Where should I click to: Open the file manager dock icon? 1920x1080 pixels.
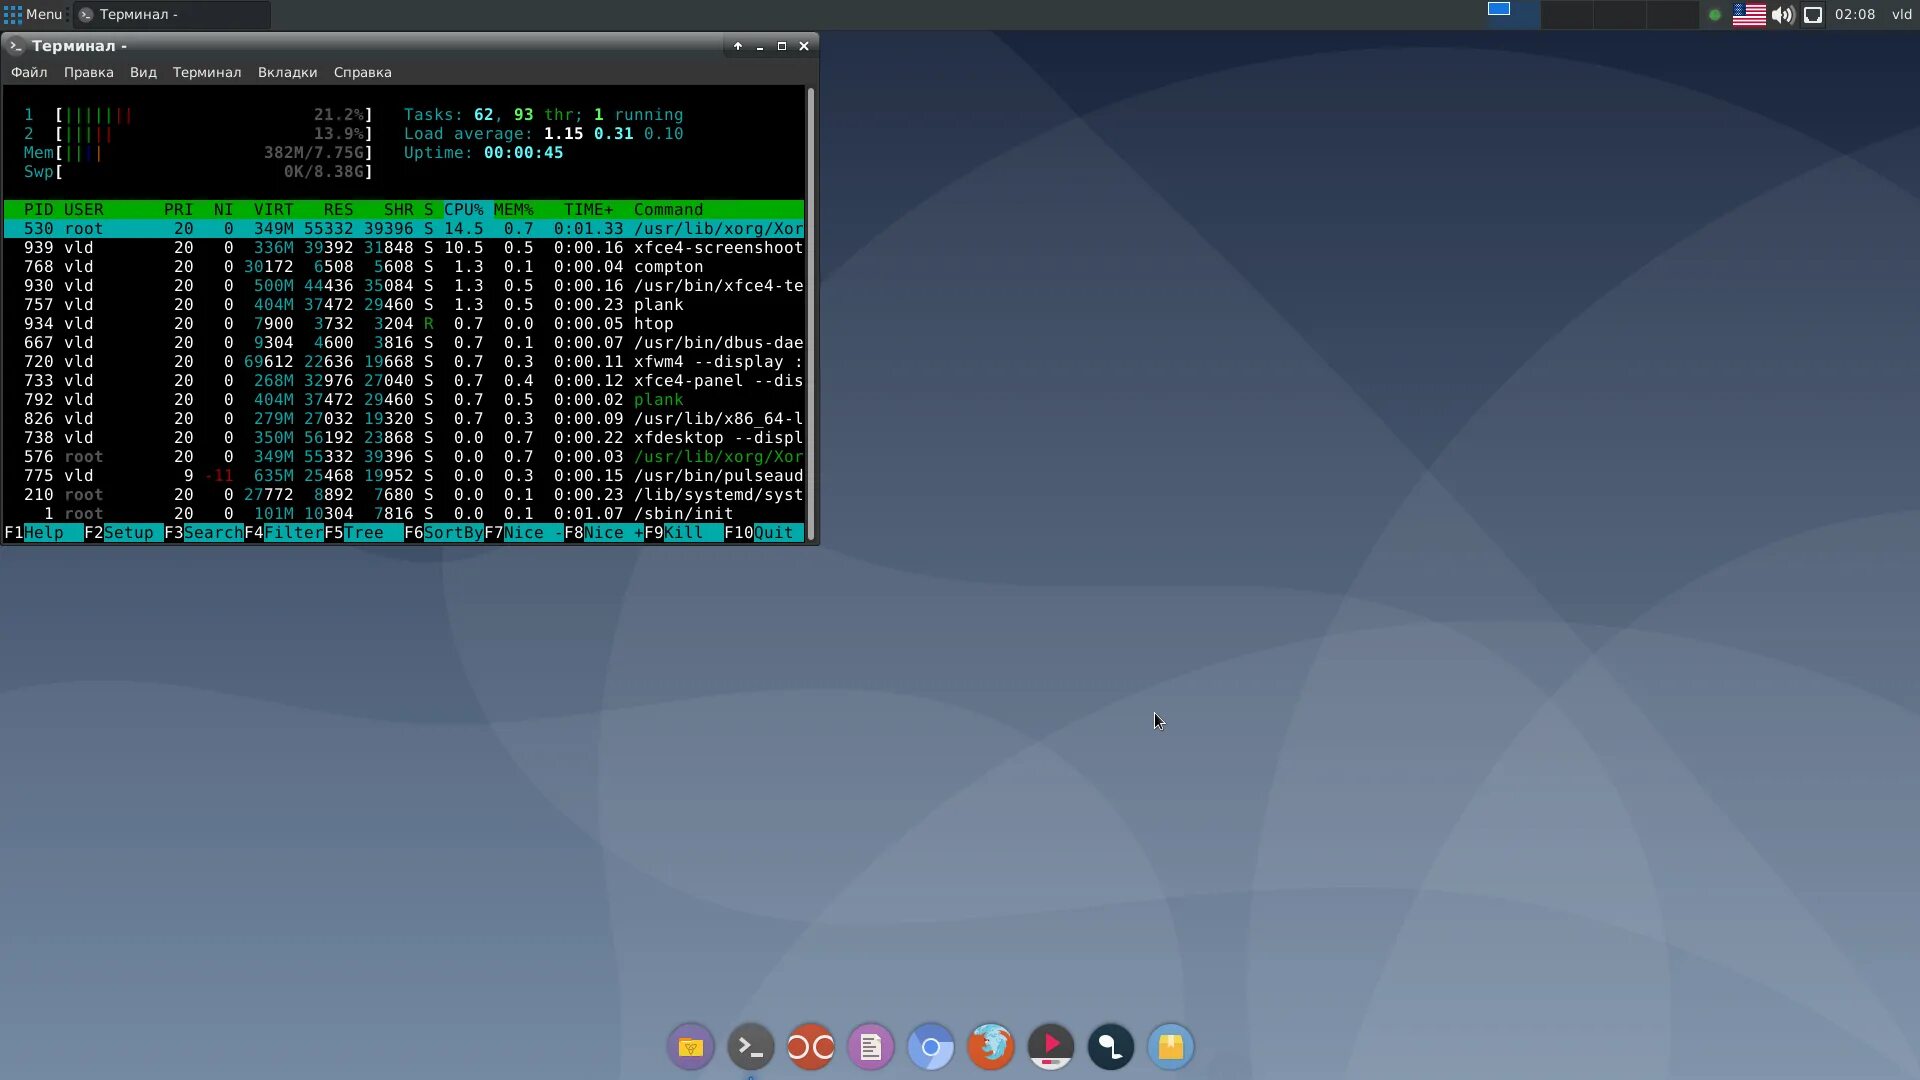point(690,1047)
